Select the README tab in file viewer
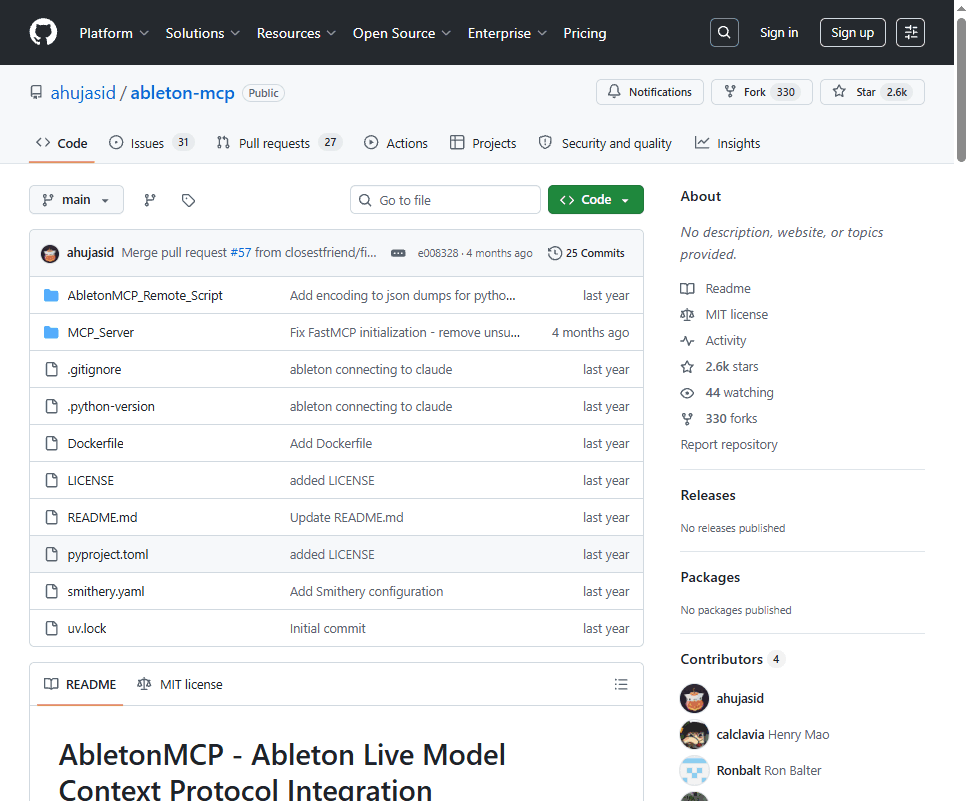969x801 pixels. (80, 684)
